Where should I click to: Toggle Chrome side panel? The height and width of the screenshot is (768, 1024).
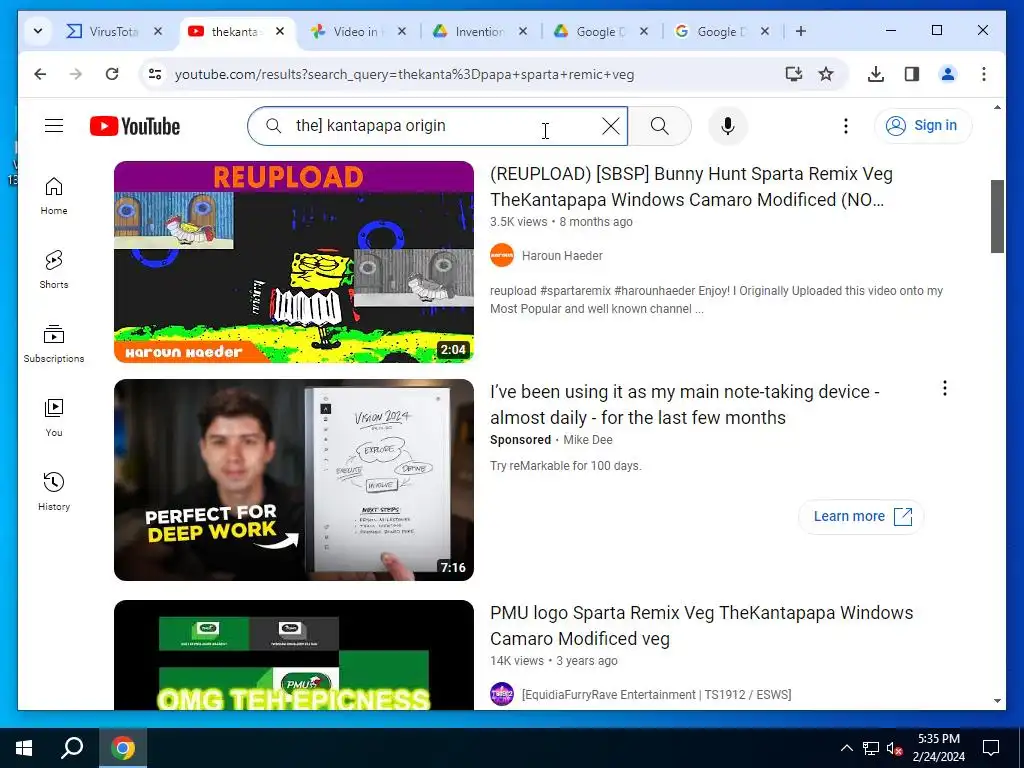tap(912, 74)
